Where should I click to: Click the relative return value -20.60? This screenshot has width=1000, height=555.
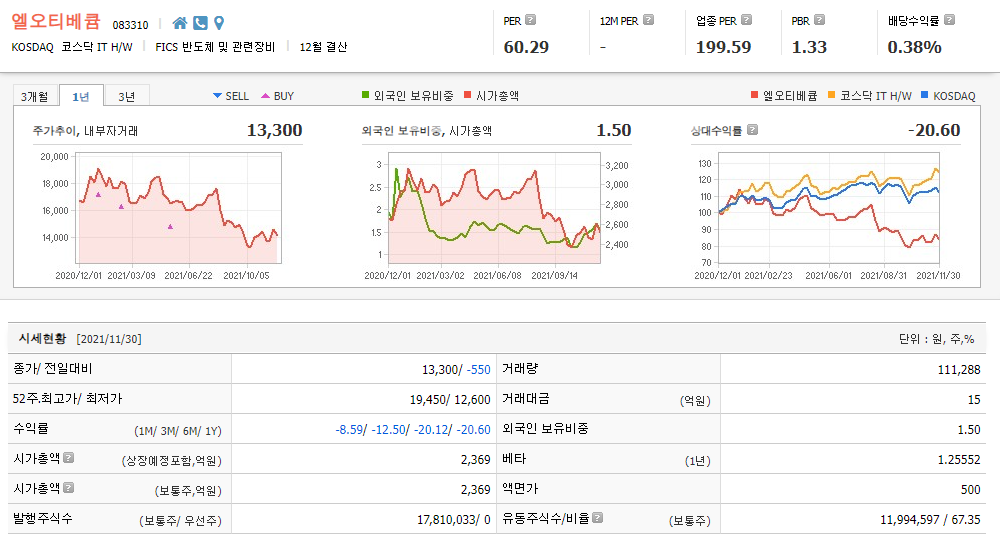click(934, 130)
